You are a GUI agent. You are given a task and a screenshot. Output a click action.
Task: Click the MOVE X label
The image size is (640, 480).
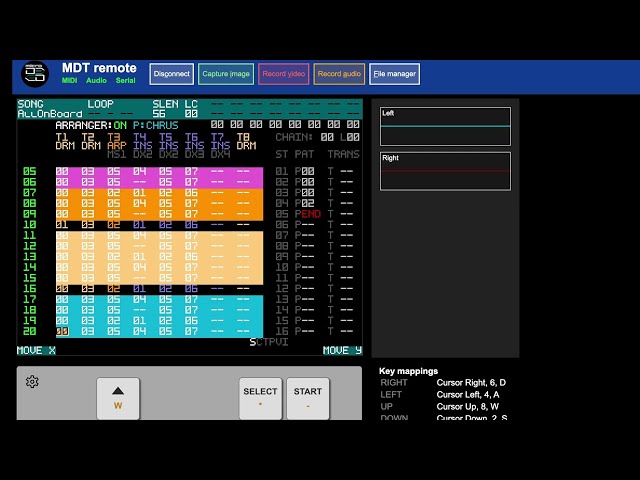pyautogui.click(x=36, y=350)
